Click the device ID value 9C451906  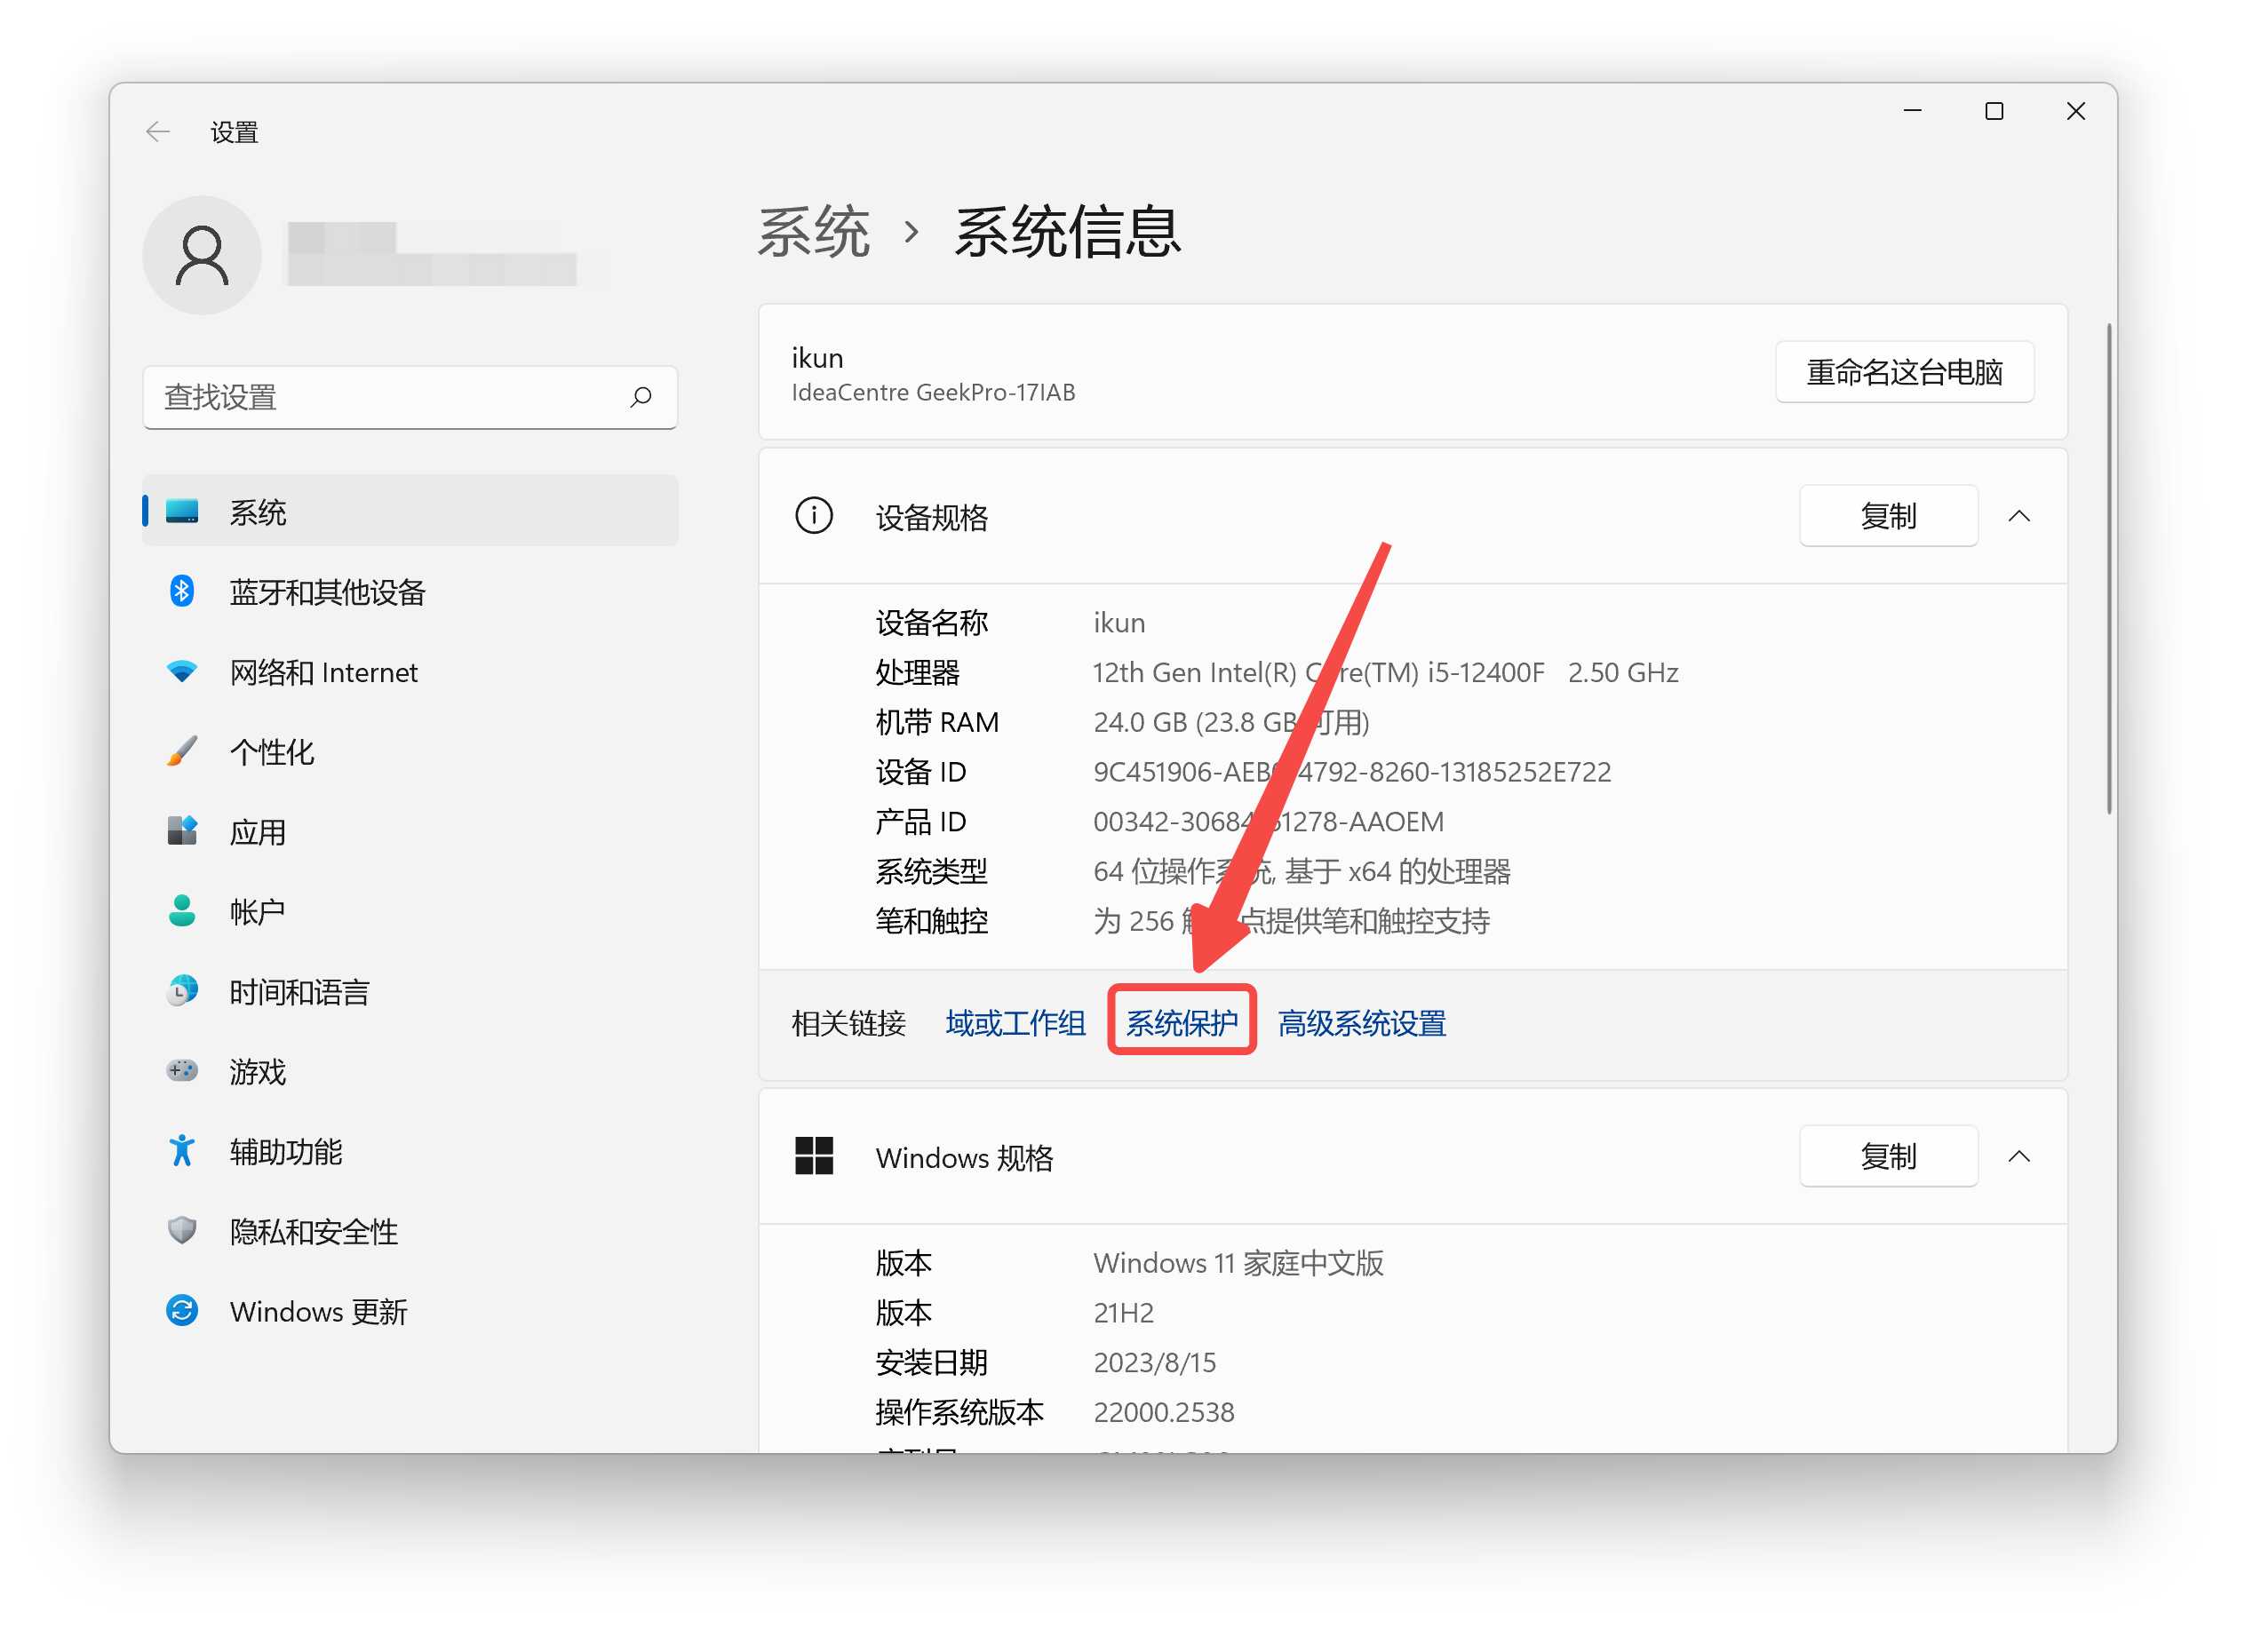coord(1352,772)
